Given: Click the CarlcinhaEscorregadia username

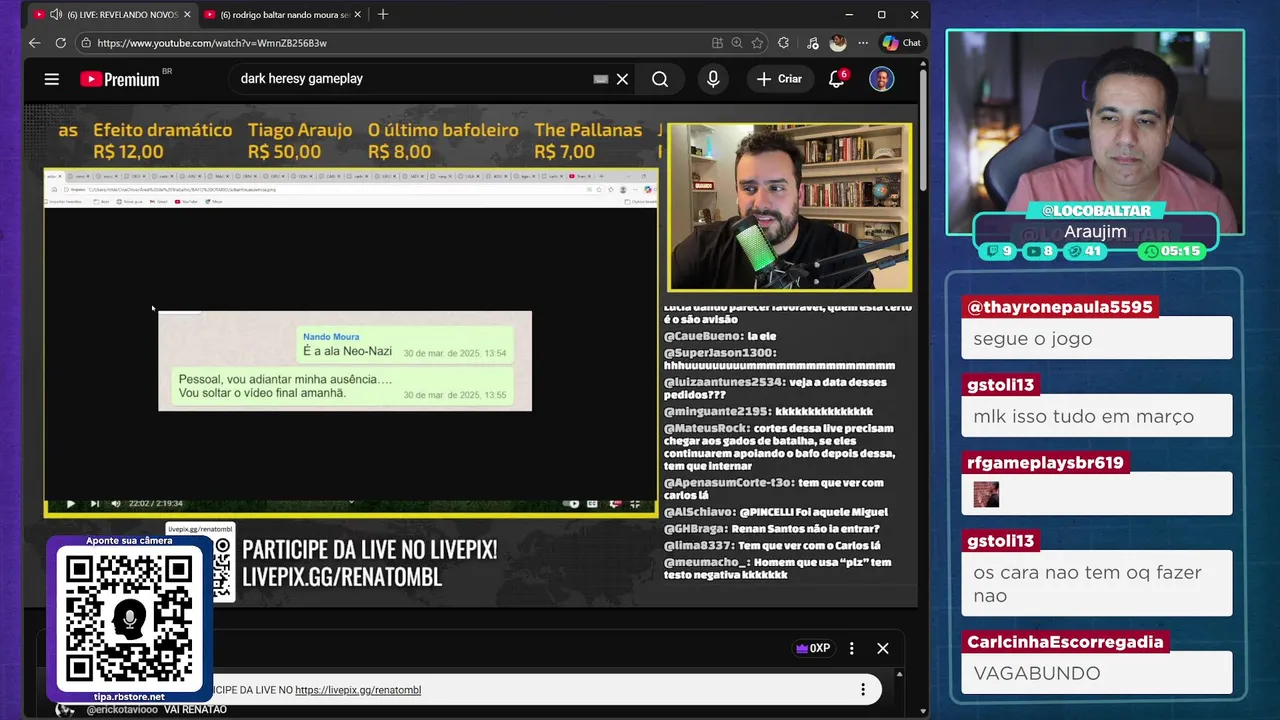Looking at the screenshot, I should (x=1065, y=642).
